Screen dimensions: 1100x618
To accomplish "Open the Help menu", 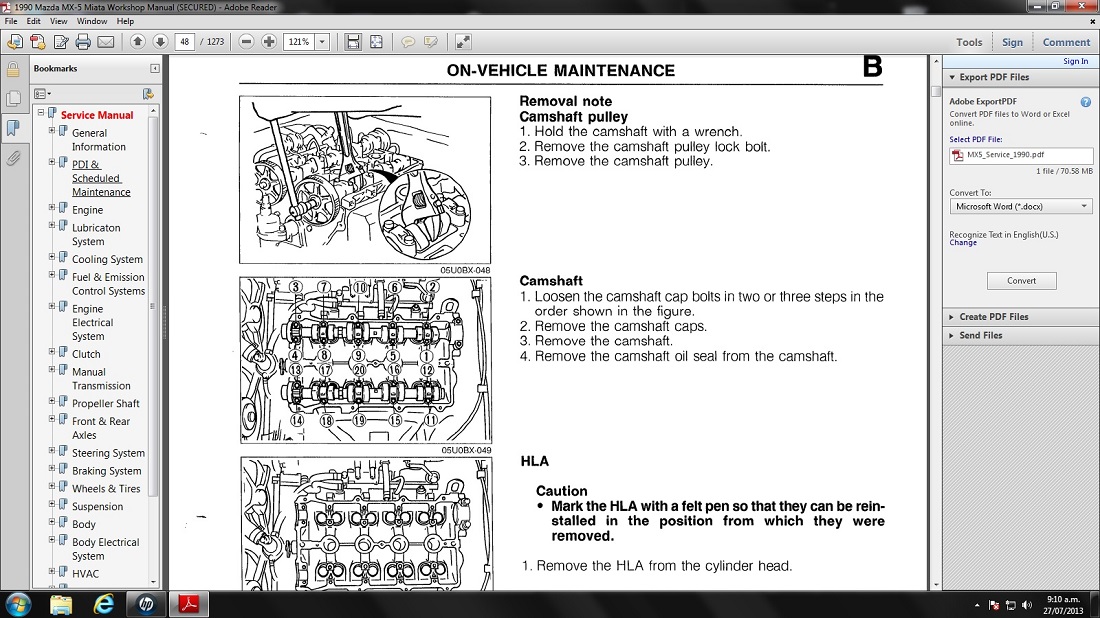I will [x=126, y=21].
